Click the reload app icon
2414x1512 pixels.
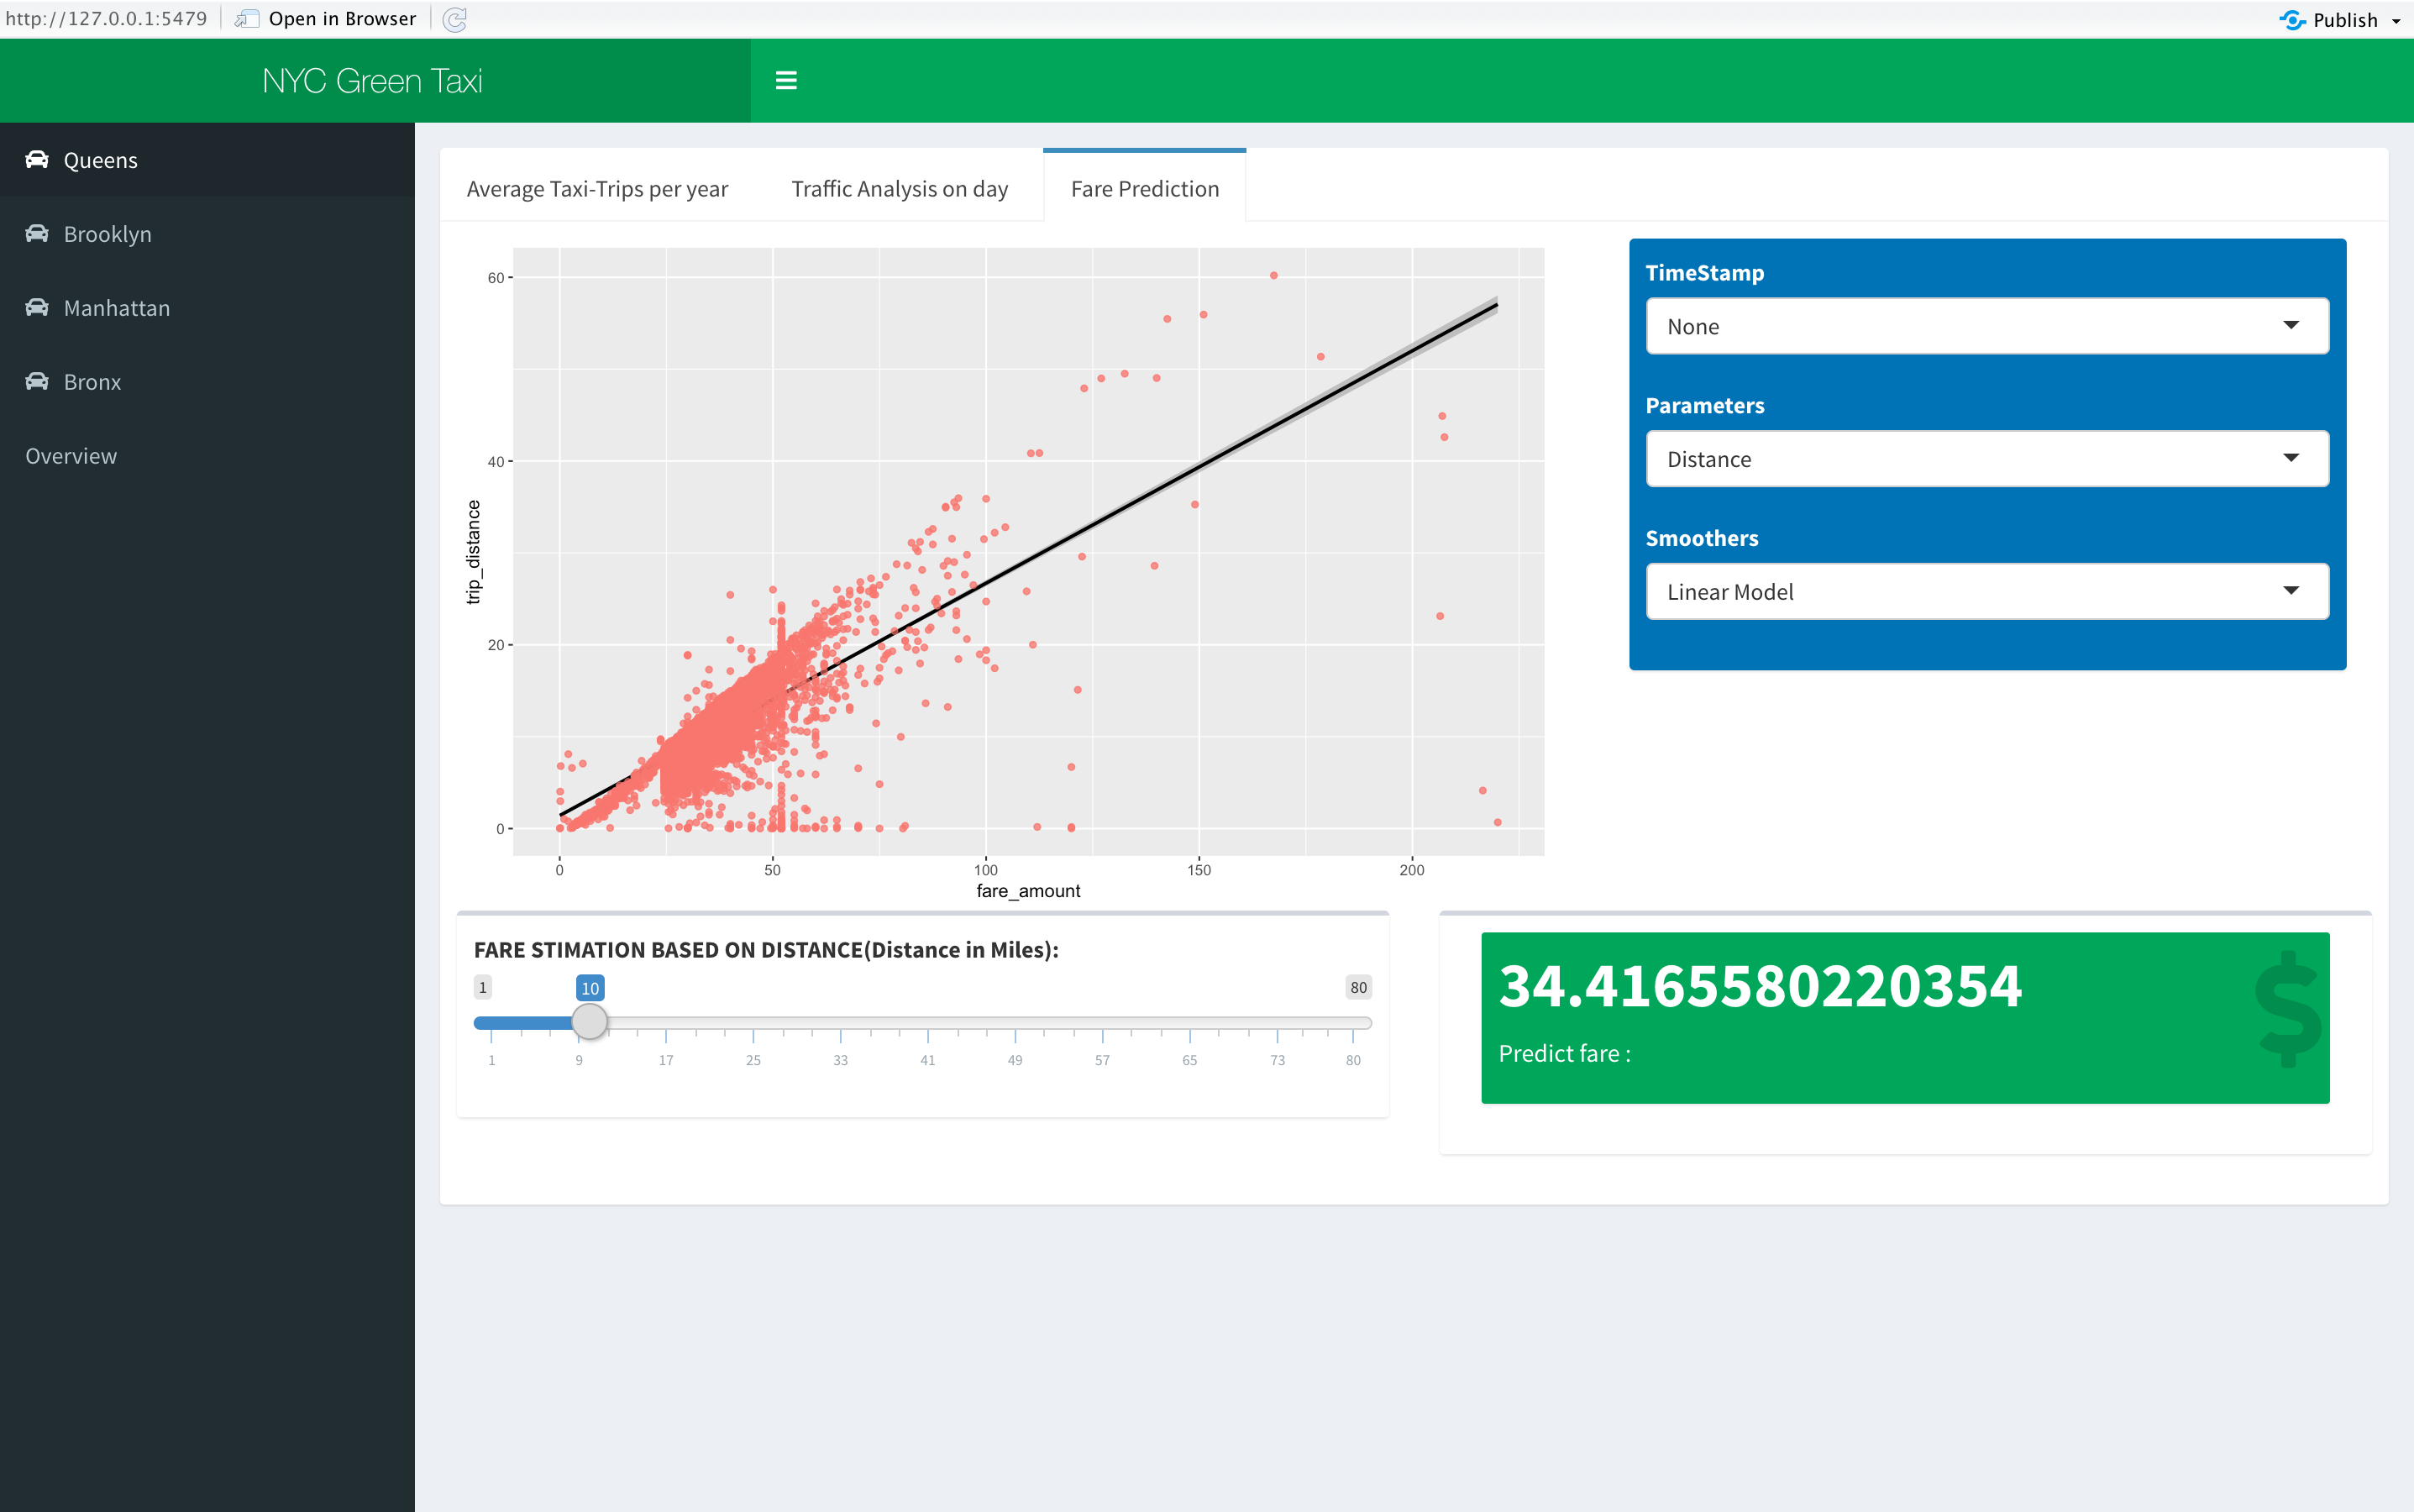click(456, 18)
